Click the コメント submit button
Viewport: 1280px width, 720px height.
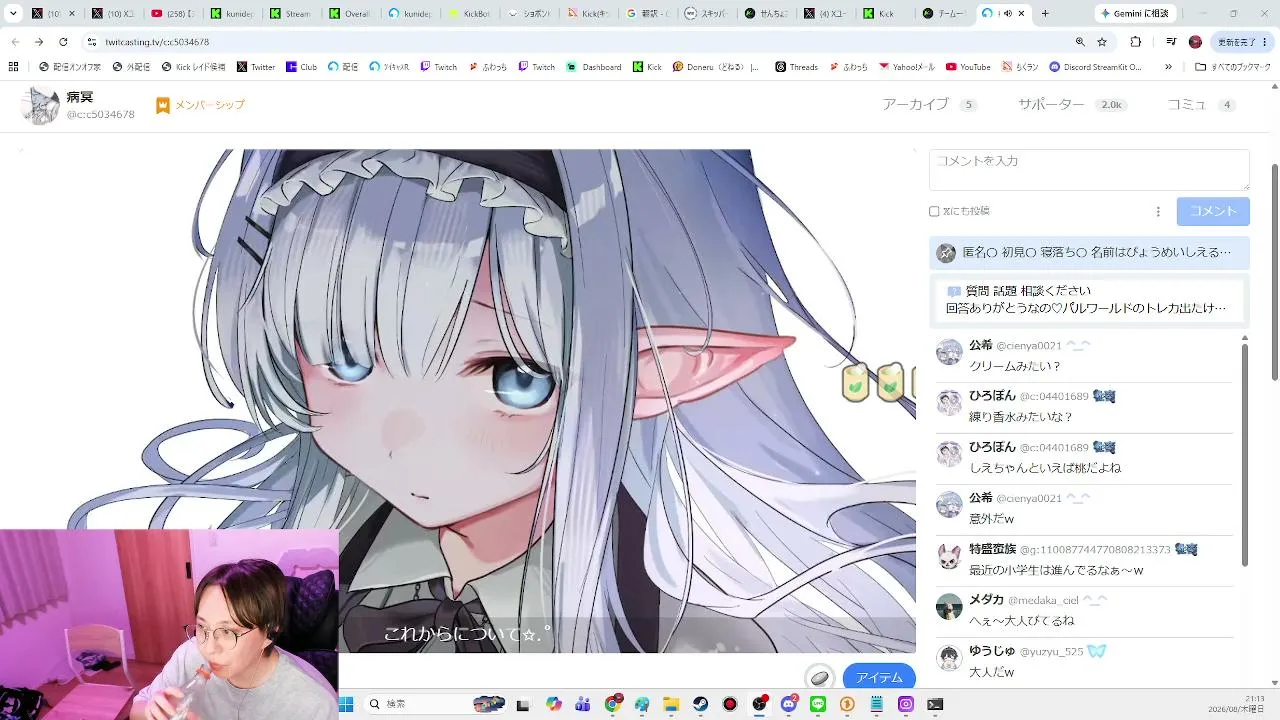(x=1213, y=211)
